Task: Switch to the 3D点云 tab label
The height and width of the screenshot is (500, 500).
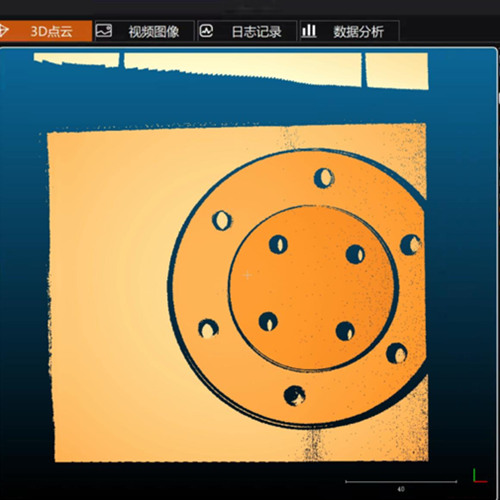Action: [51, 31]
